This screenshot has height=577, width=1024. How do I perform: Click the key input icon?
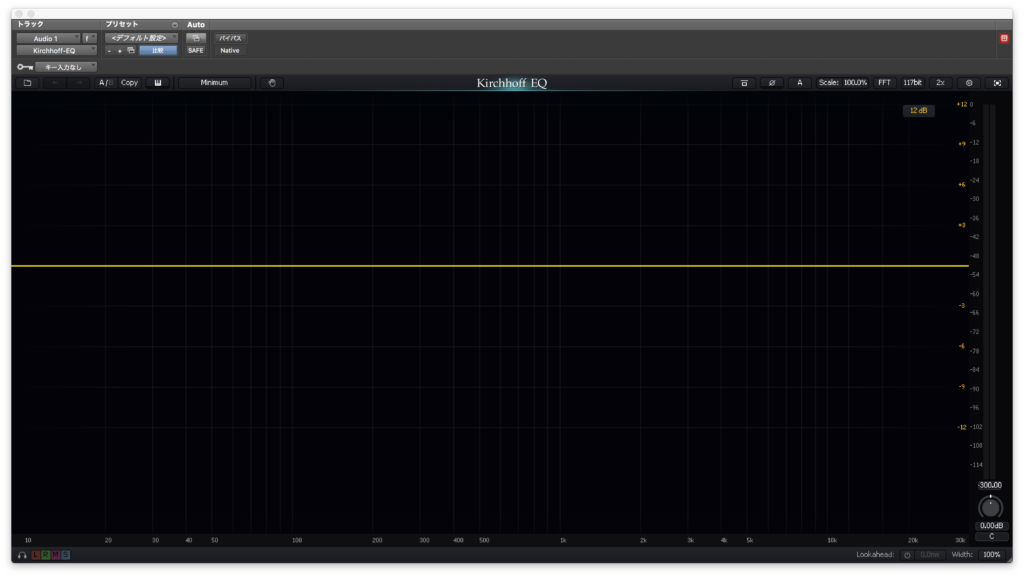click(x=25, y=67)
